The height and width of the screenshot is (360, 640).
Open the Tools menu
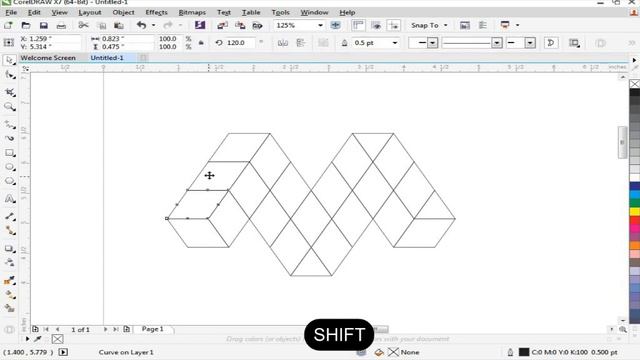tap(280, 12)
